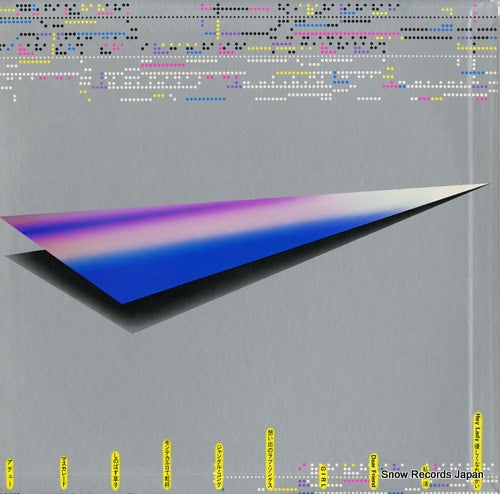Select the yellow 'G I R L' label

tap(322, 476)
